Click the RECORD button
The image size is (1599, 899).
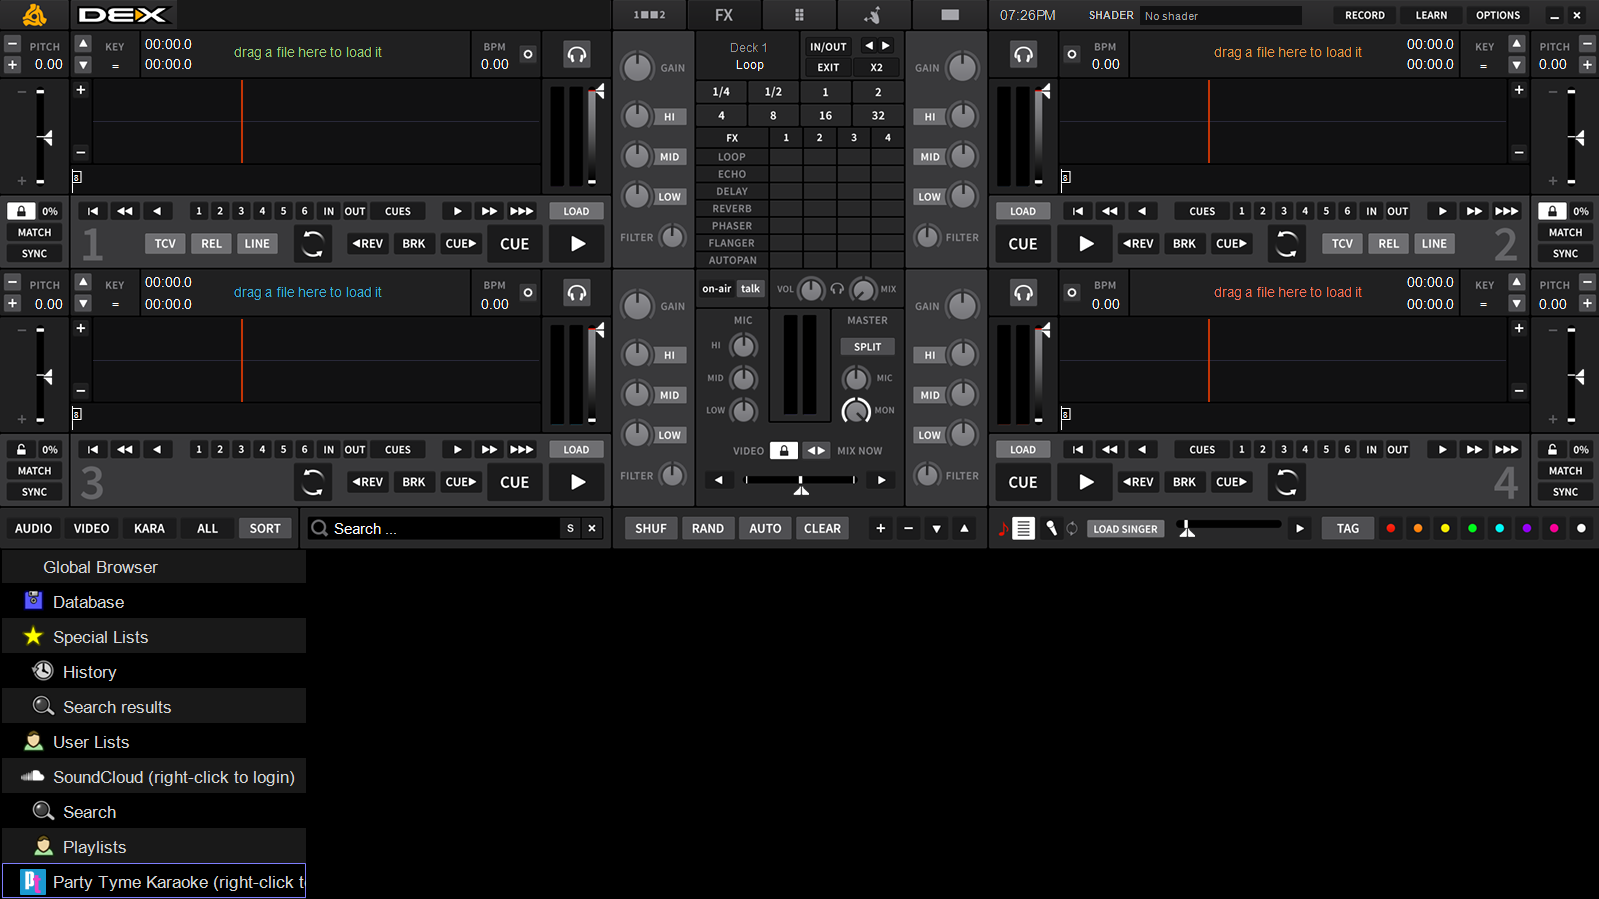point(1365,15)
